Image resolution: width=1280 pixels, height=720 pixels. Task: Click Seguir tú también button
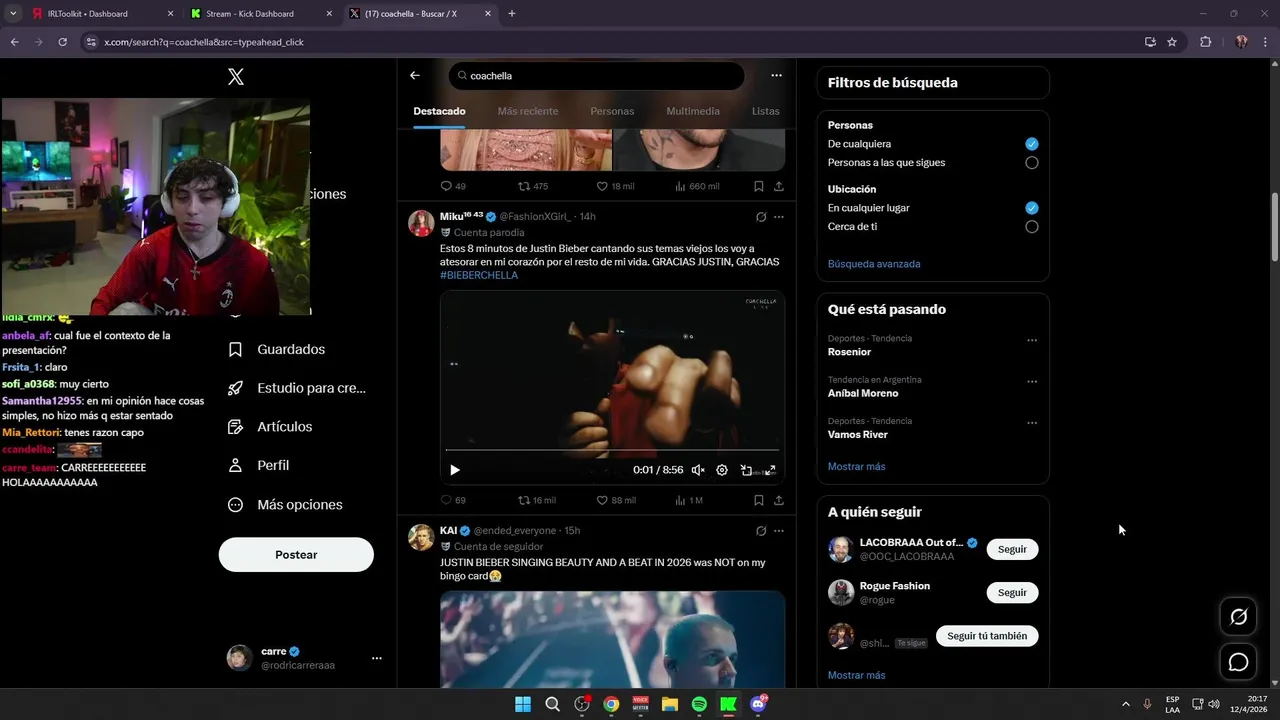click(x=987, y=636)
